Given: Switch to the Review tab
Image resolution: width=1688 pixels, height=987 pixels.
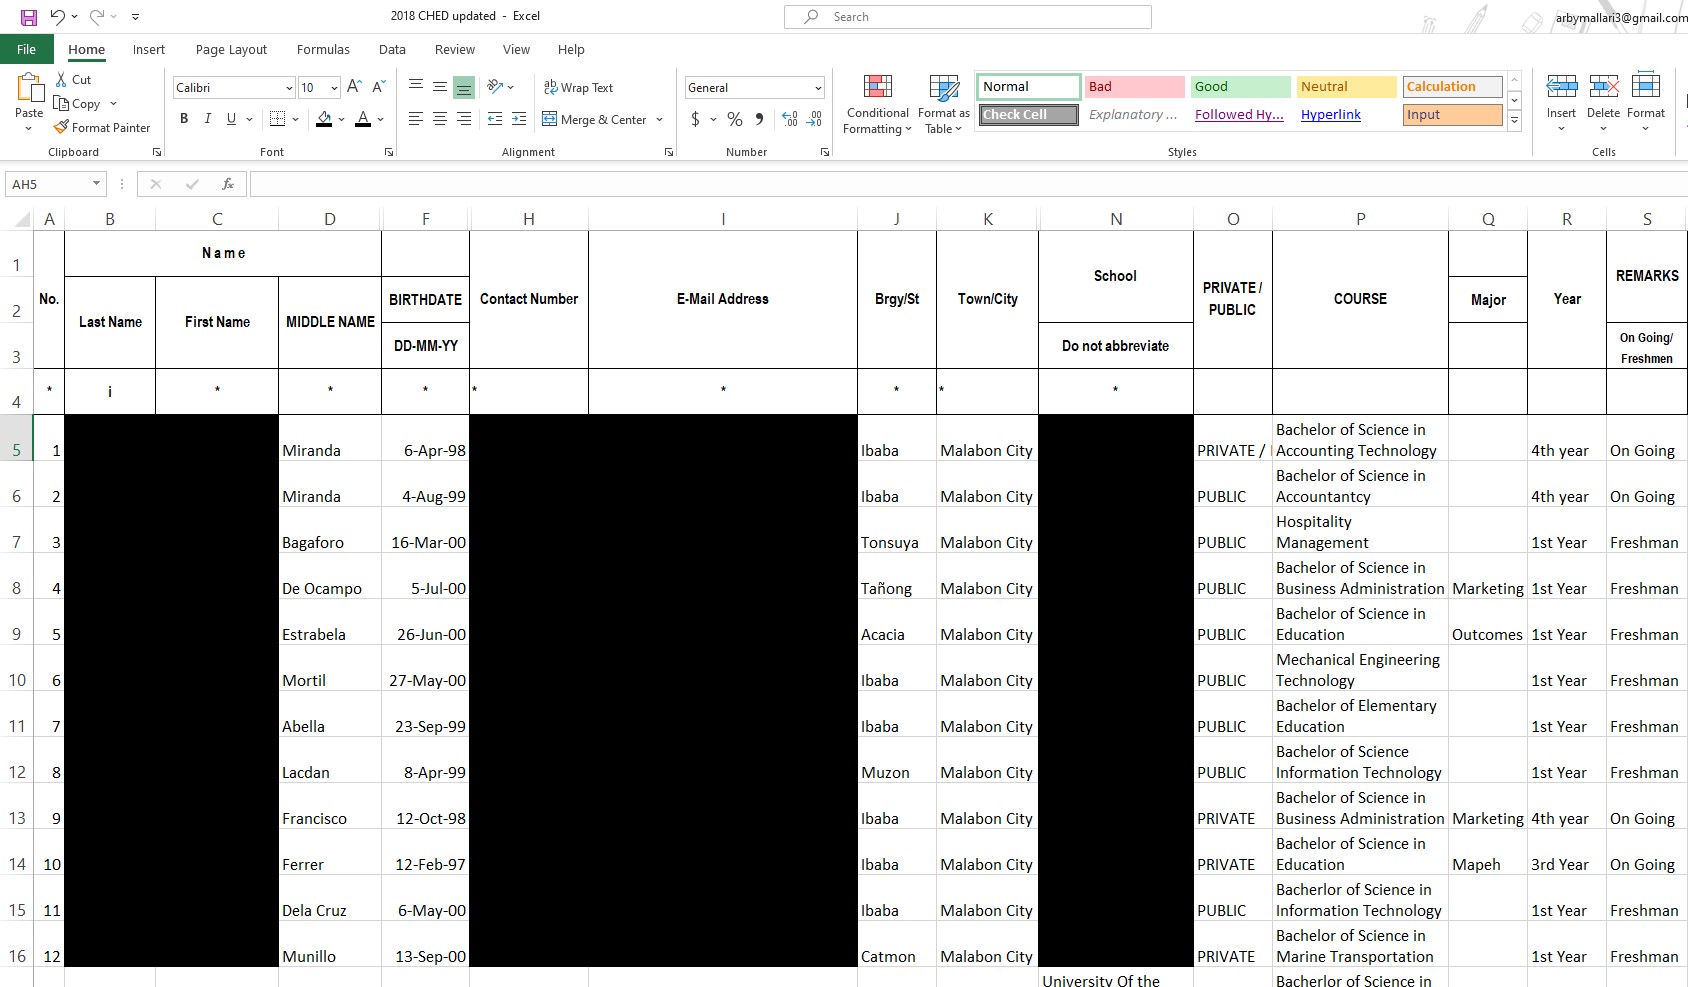Looking at the screenshot, I should click(x=455, y=49).
